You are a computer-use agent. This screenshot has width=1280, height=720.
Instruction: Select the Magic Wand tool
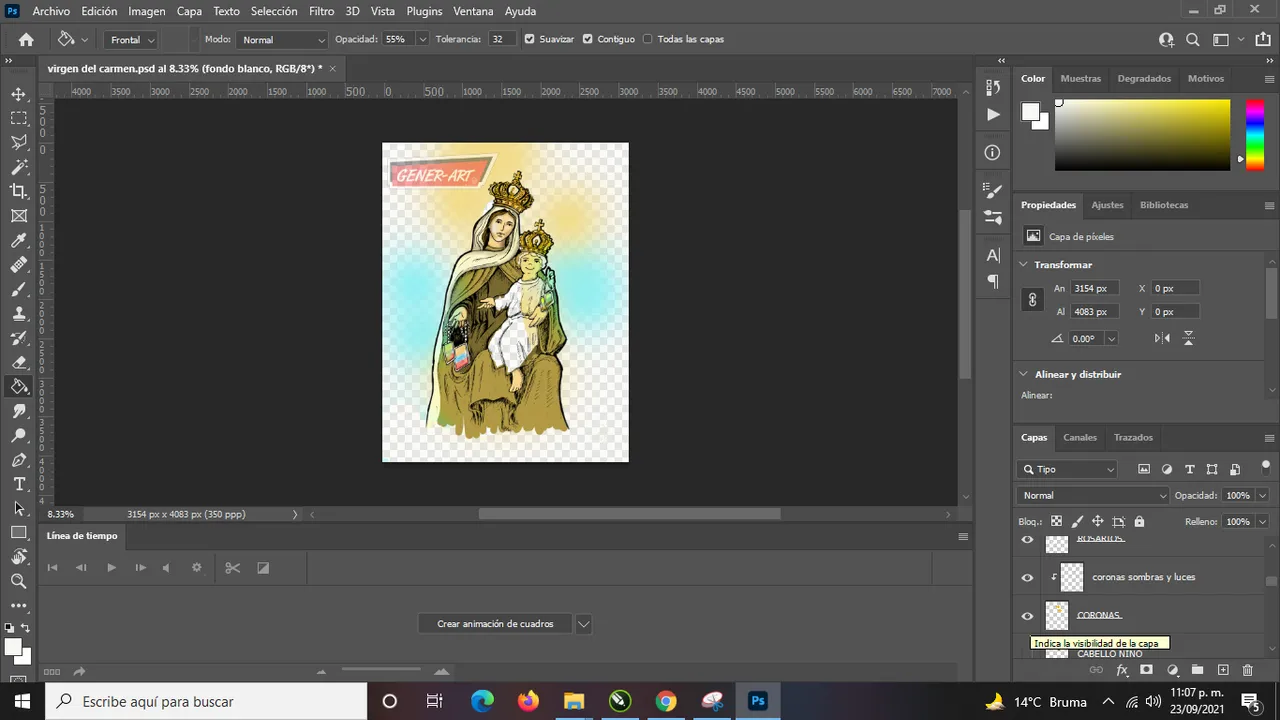(x=19, y=167)
